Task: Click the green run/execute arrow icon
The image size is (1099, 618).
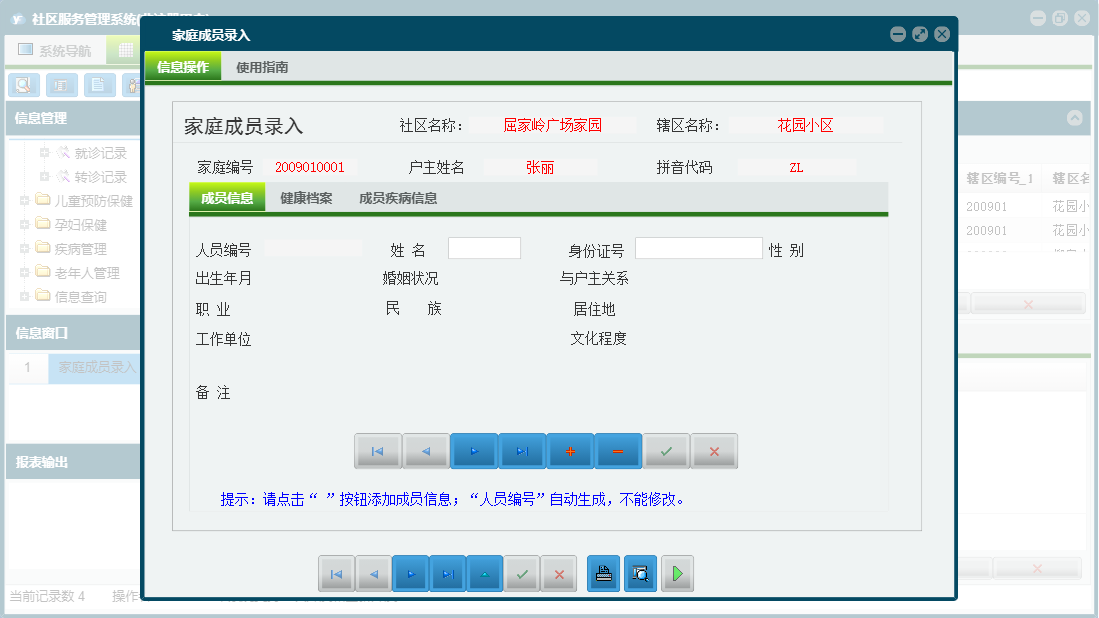Action: 677,573
